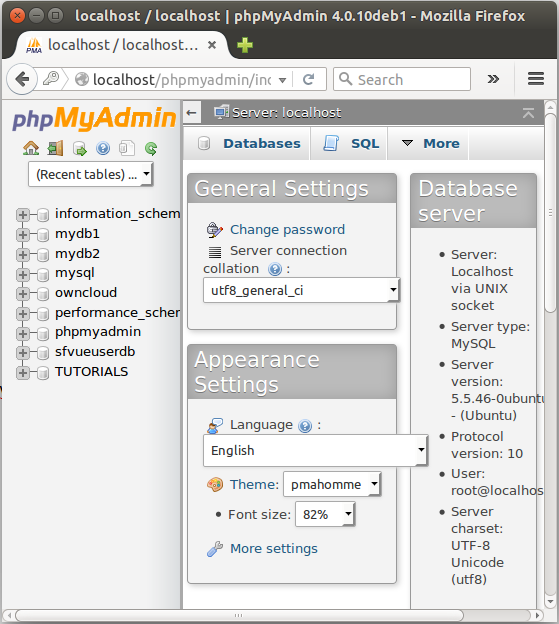Click the Log out door icon
559x624 pixels.
(55, 148)
